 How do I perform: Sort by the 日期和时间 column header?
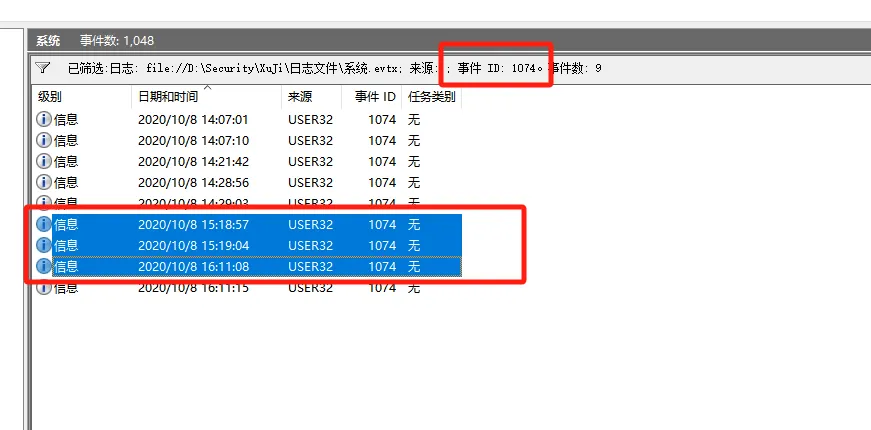[206, 97]
